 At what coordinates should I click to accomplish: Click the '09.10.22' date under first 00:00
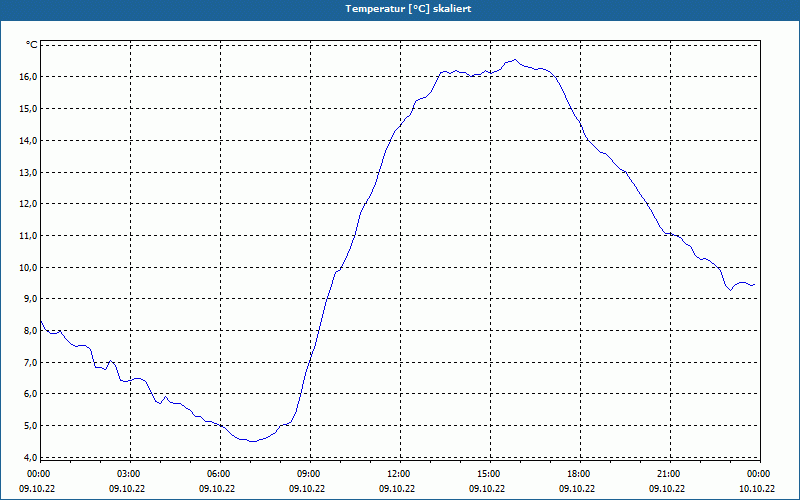(x=37, y=488)
